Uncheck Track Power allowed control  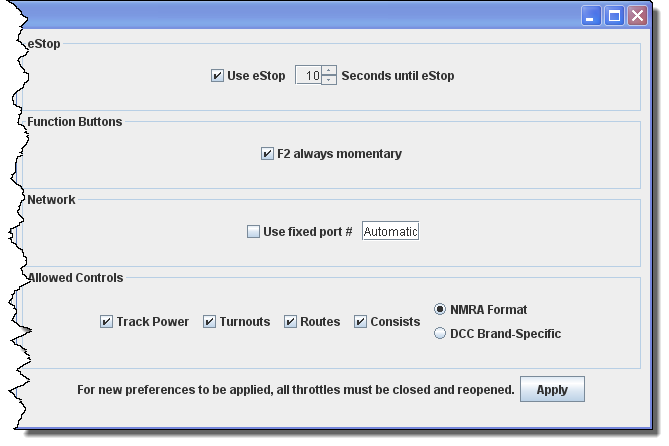(106, 322)
